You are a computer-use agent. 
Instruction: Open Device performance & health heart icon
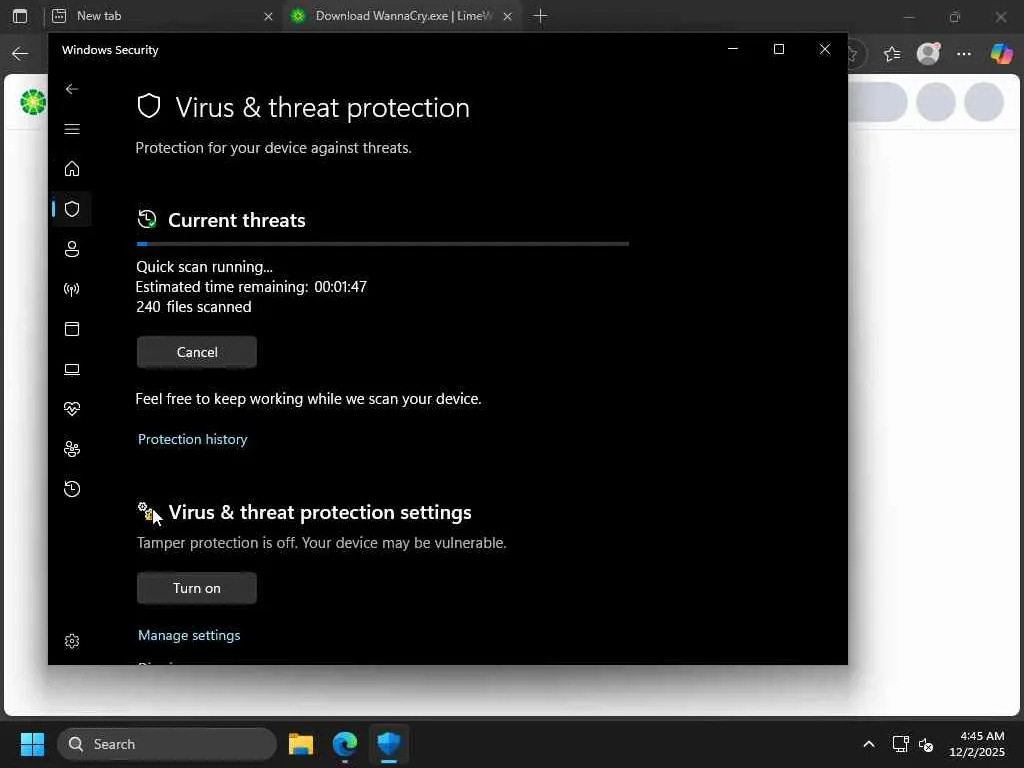(x=72, y=409)
